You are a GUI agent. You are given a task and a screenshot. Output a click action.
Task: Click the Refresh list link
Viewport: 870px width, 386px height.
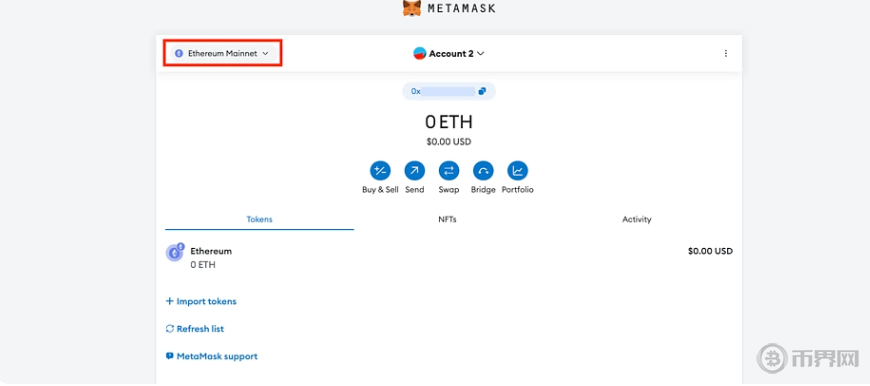[x=195, y=329]
